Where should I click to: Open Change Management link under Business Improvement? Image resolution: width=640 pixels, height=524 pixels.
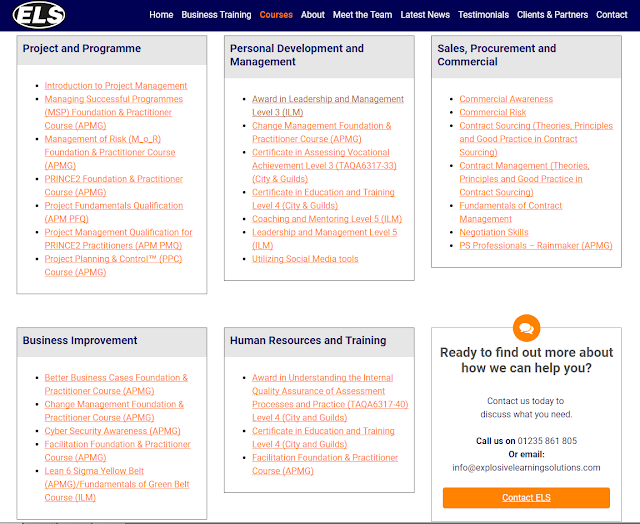click(x=114, y=411)
